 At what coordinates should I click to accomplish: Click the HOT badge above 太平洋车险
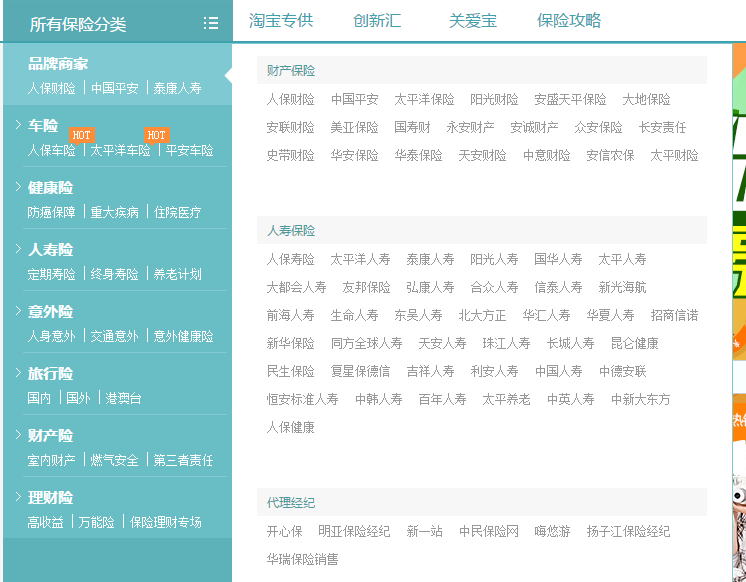(156, 135)
